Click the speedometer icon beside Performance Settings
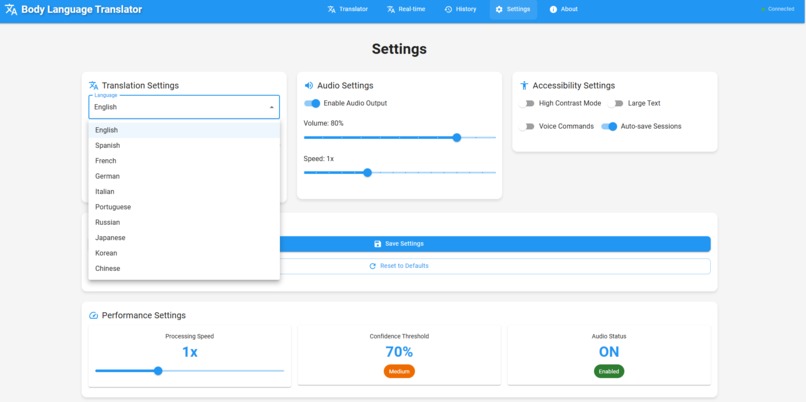Viewport: 806px width, 402px height. (x=93, y=315)
